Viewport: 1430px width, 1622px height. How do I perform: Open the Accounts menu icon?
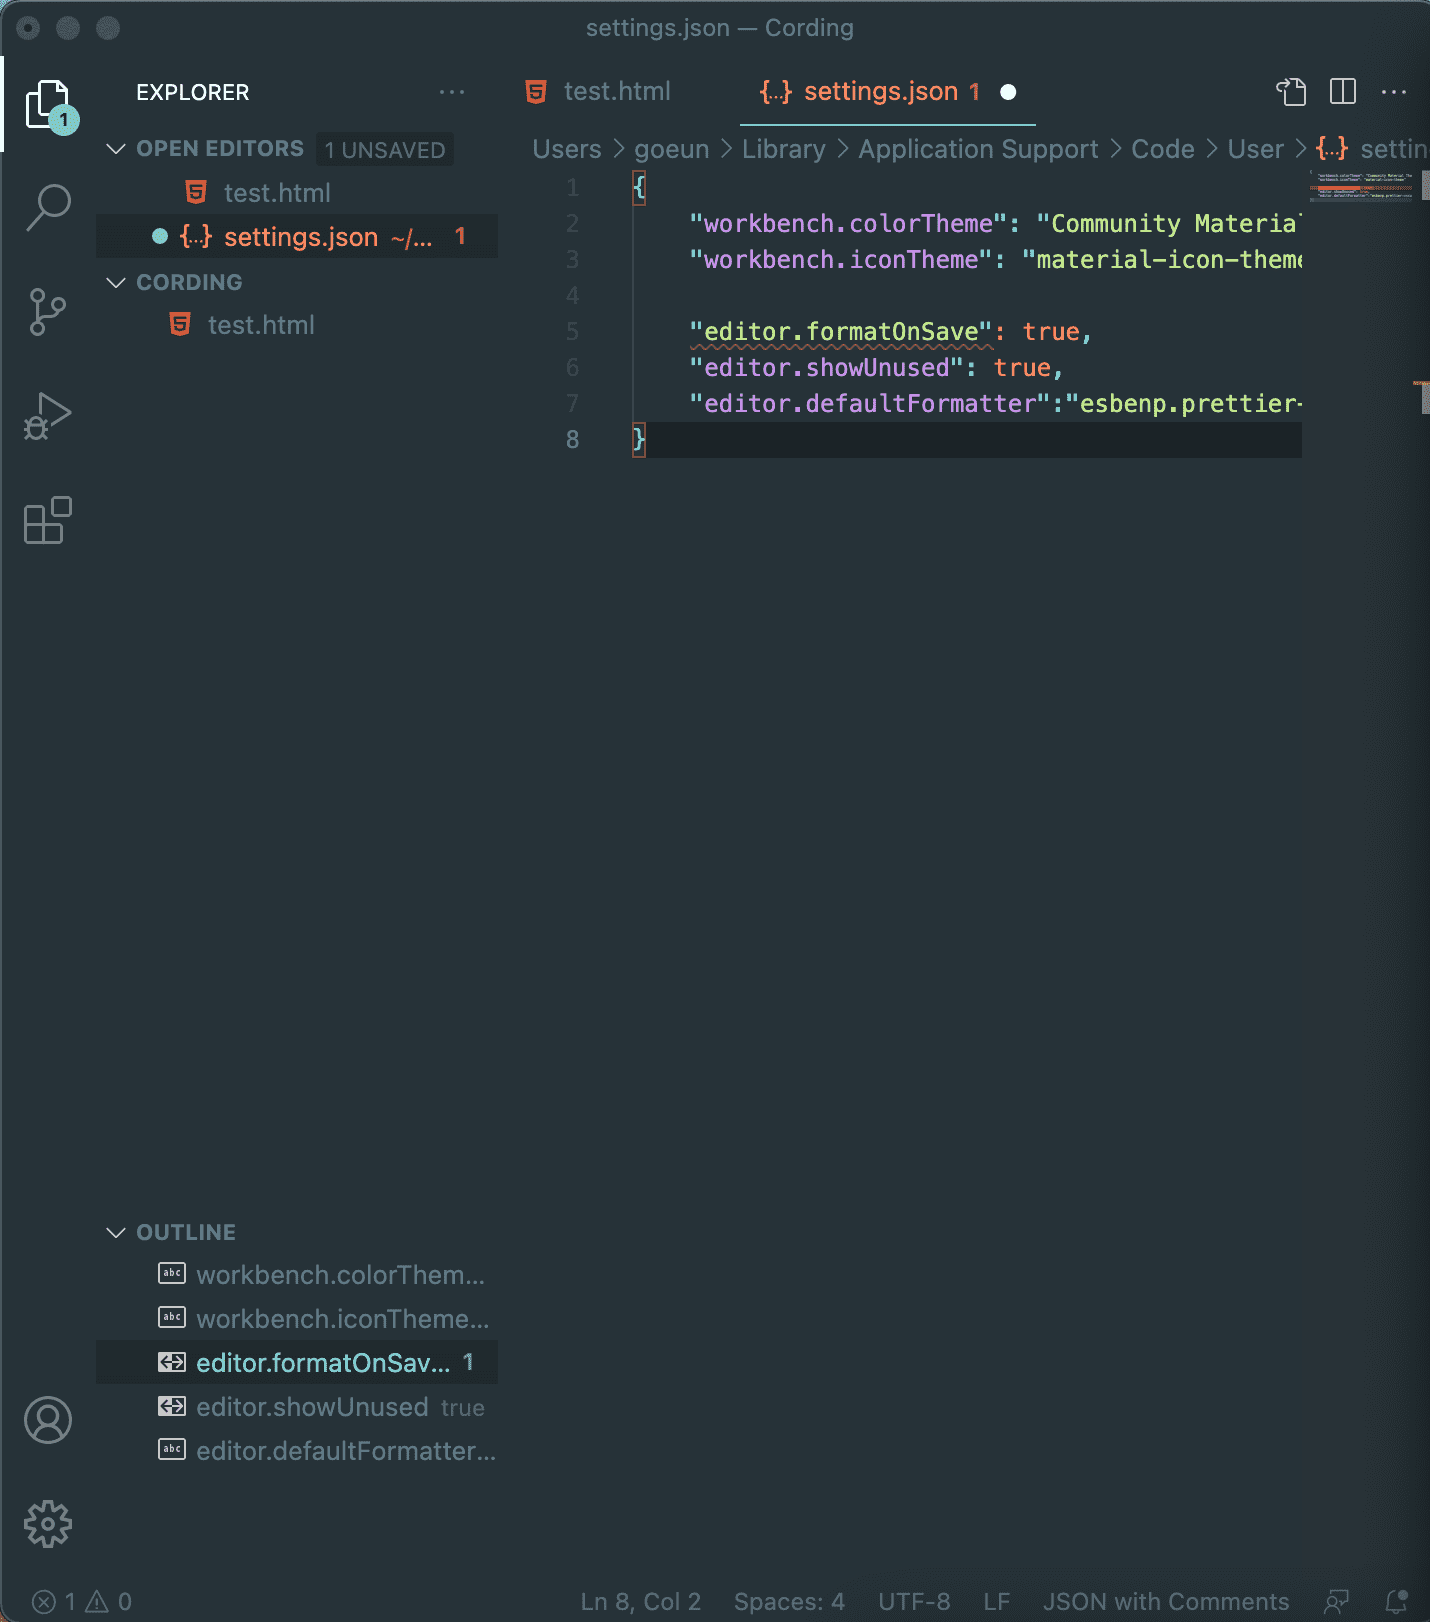48,1420
